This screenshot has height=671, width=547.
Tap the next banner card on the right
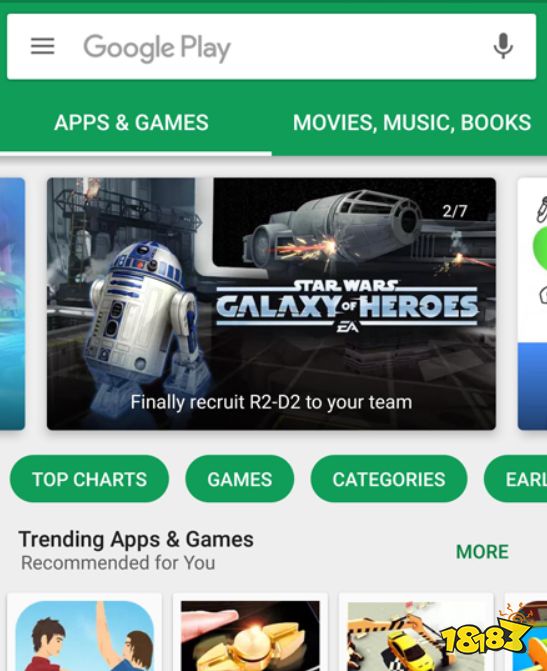[x=532, y=303]
